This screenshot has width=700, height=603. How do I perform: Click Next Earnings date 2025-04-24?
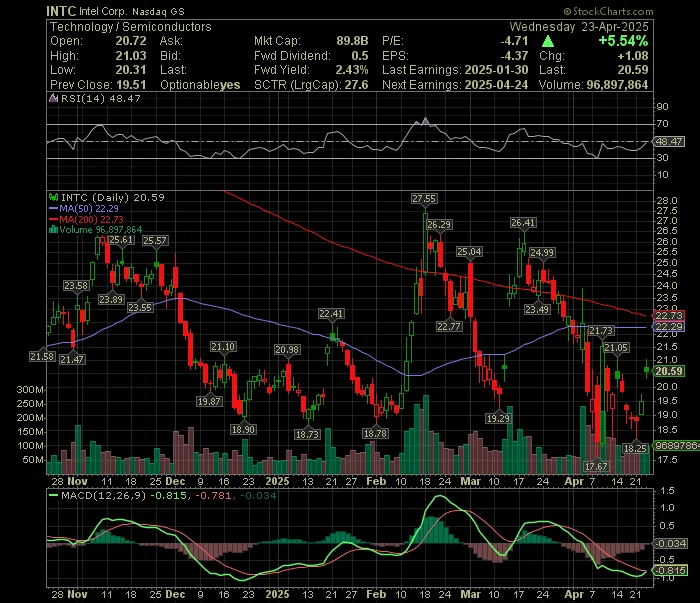[496, 85]
